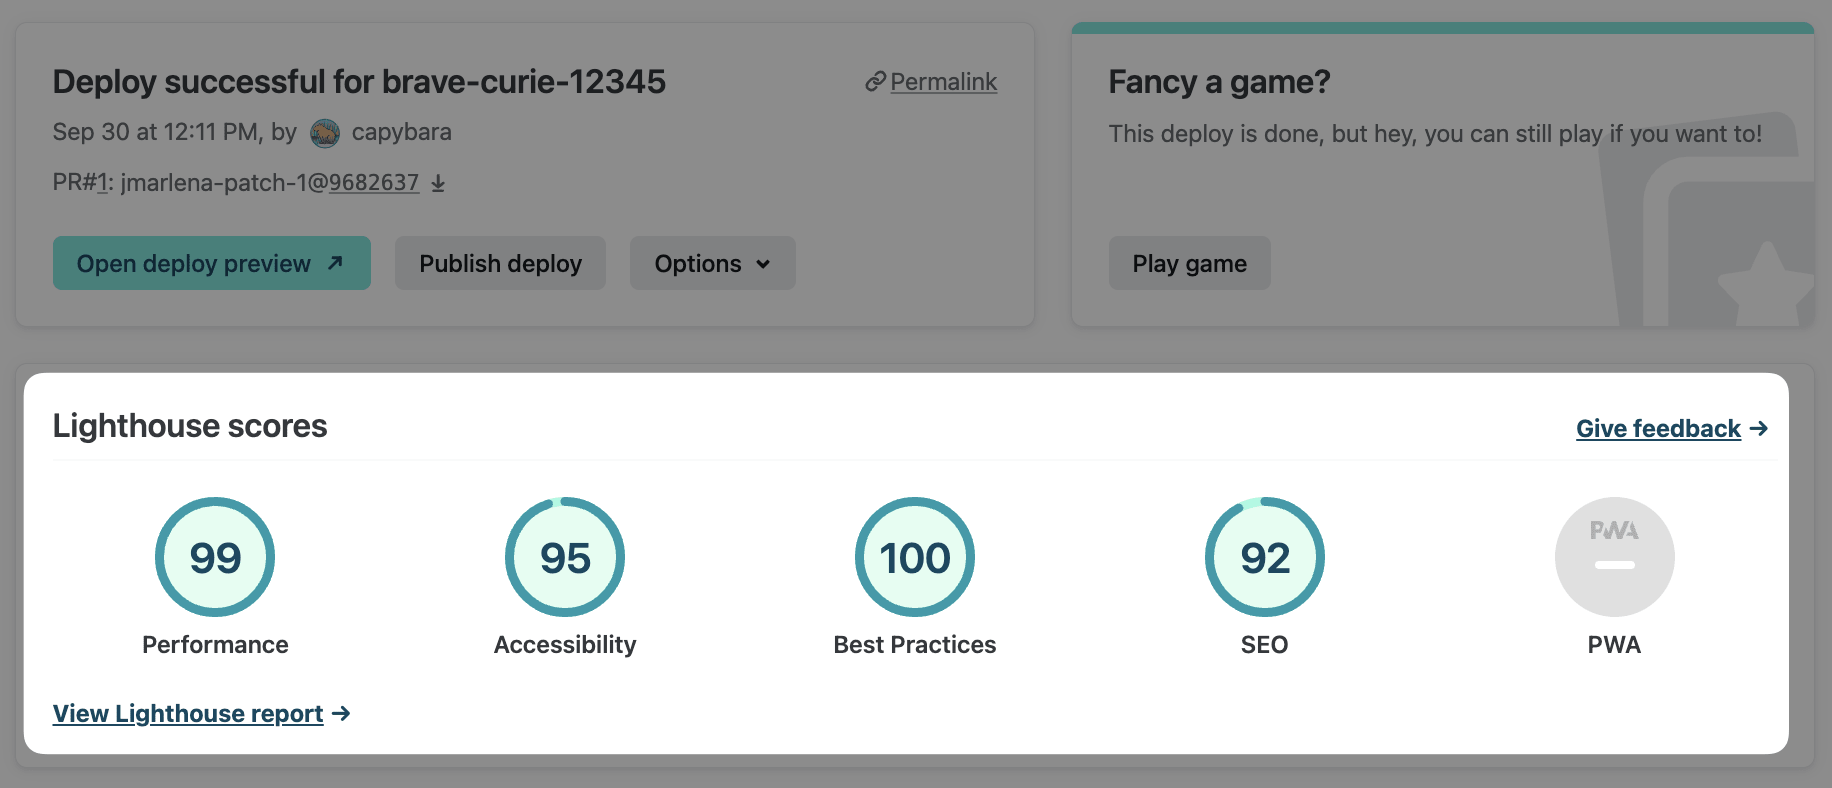The width and height of the screenshot is (1832, 788).
Task: Click the PWA badge icon
Action: point(1614,557)
